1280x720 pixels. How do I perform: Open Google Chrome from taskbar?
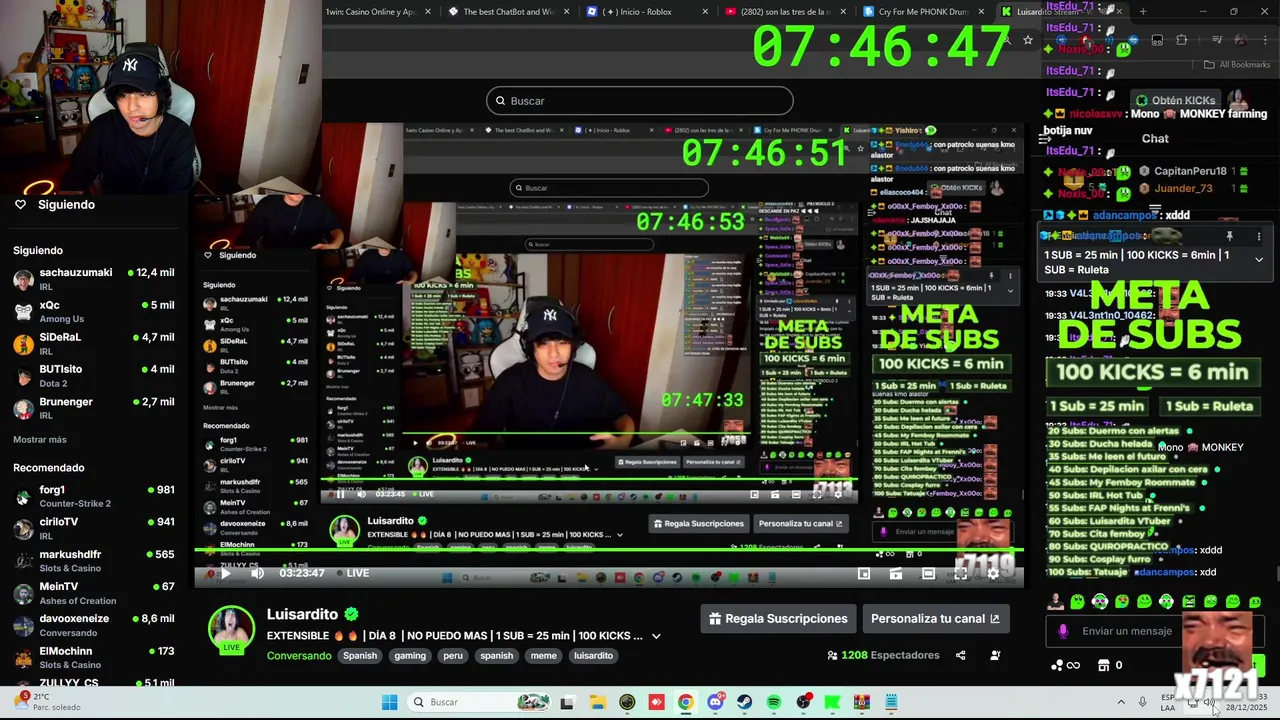[x=685, y=702]
